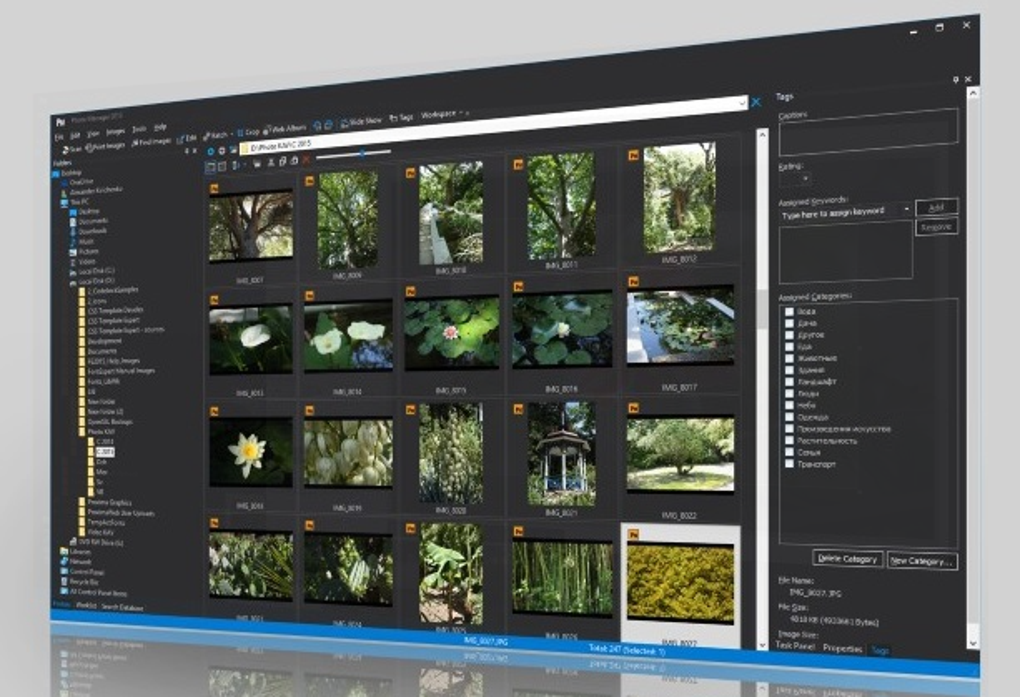
Task: Open the Edit menu
Action: pyautogui.click(x=75, y=135)
